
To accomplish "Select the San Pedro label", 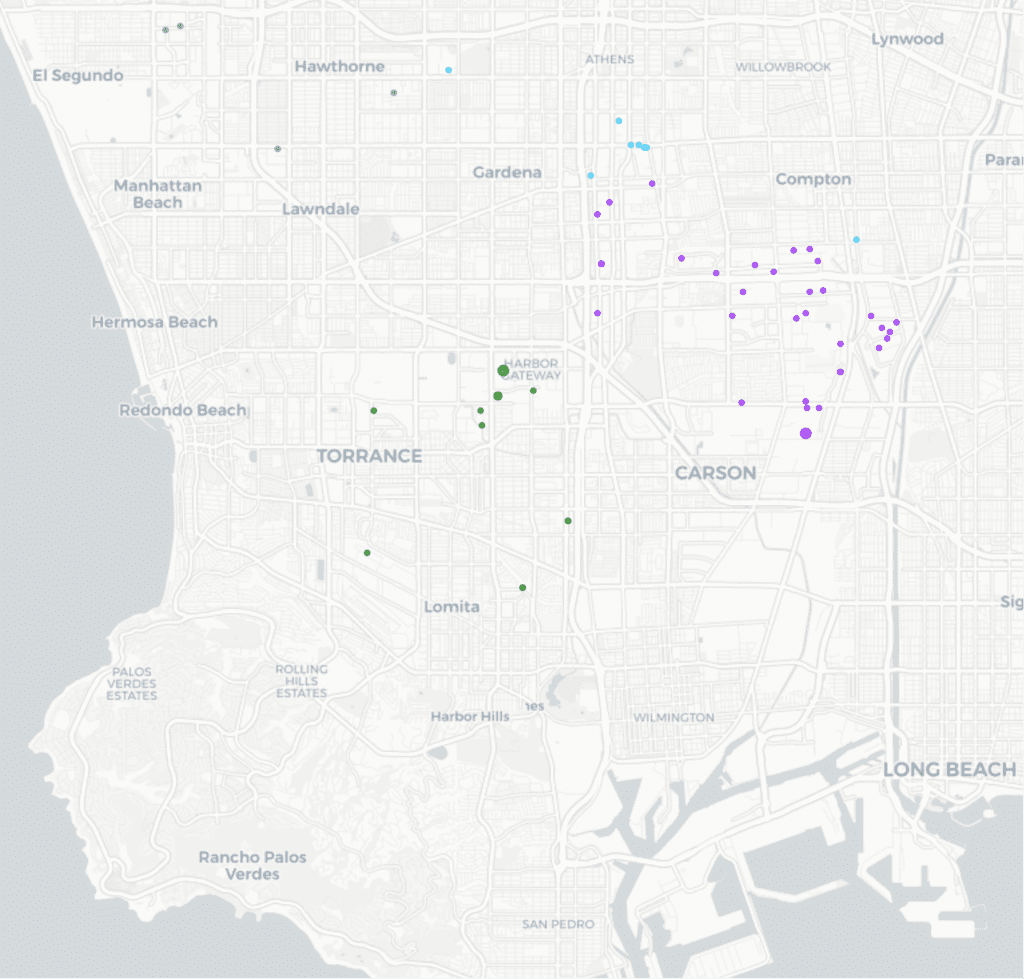I will click(558, 924).
